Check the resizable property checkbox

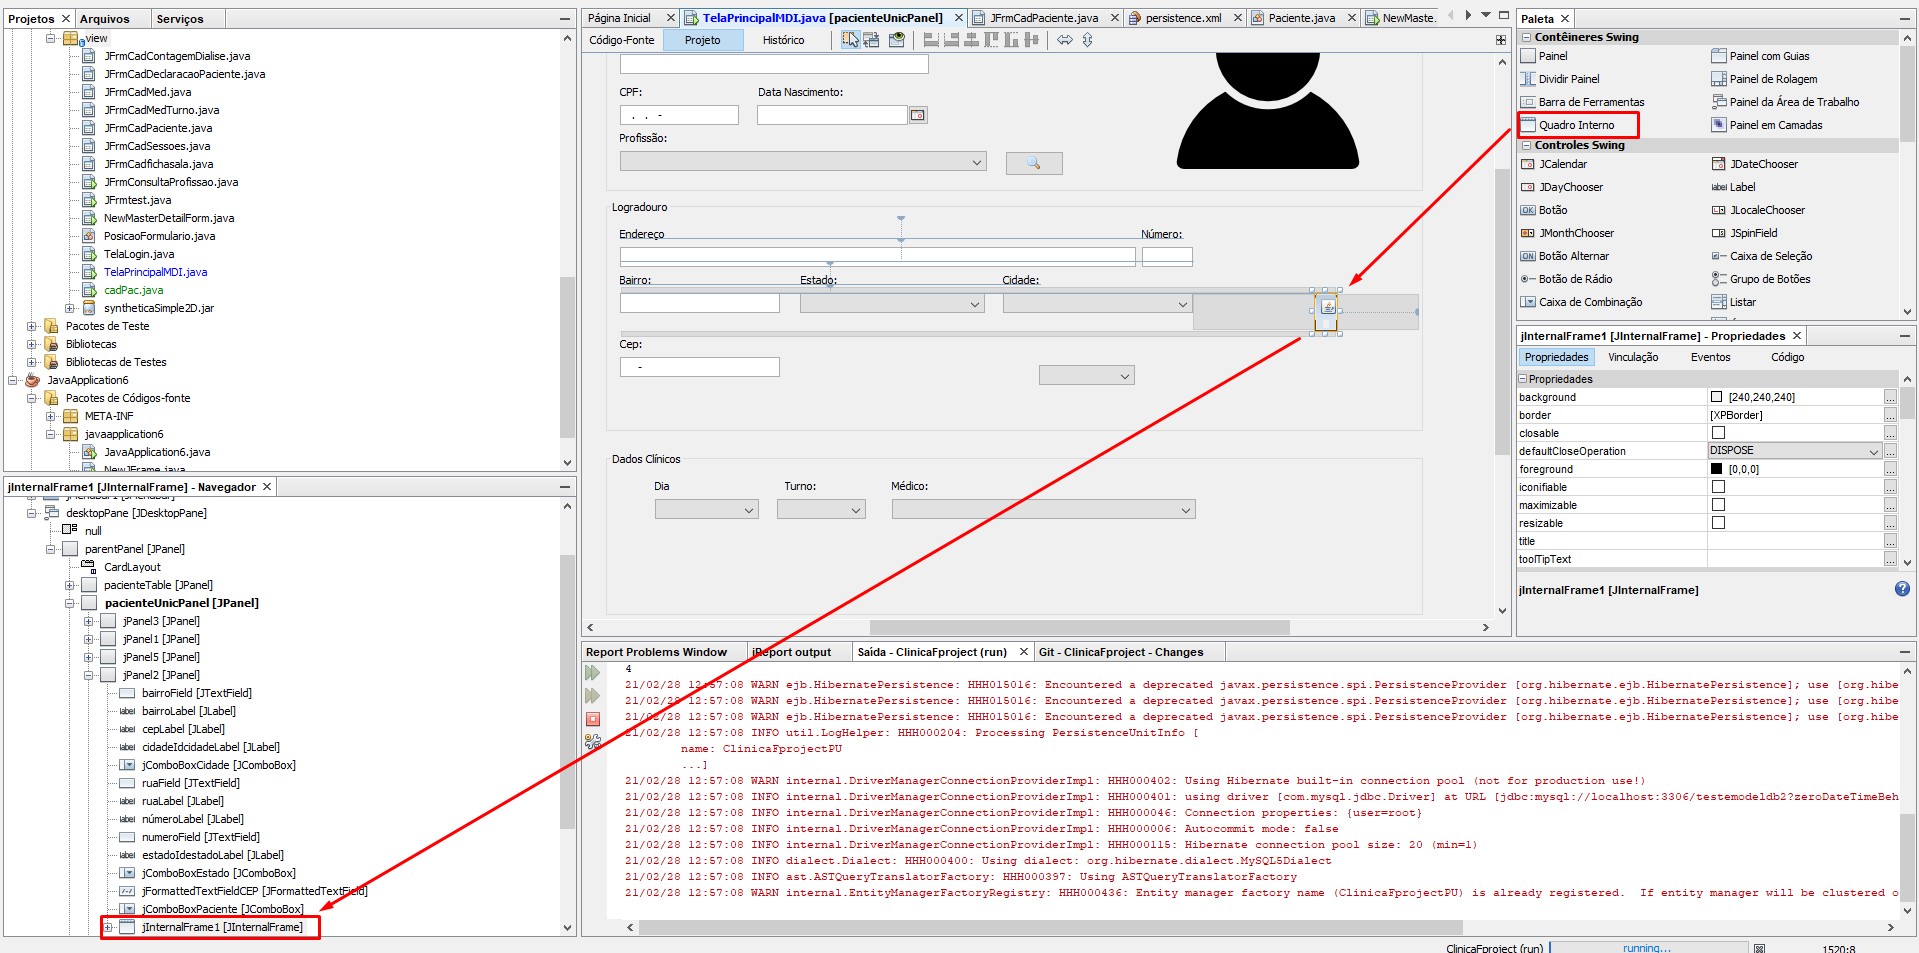click(1718, 523)
